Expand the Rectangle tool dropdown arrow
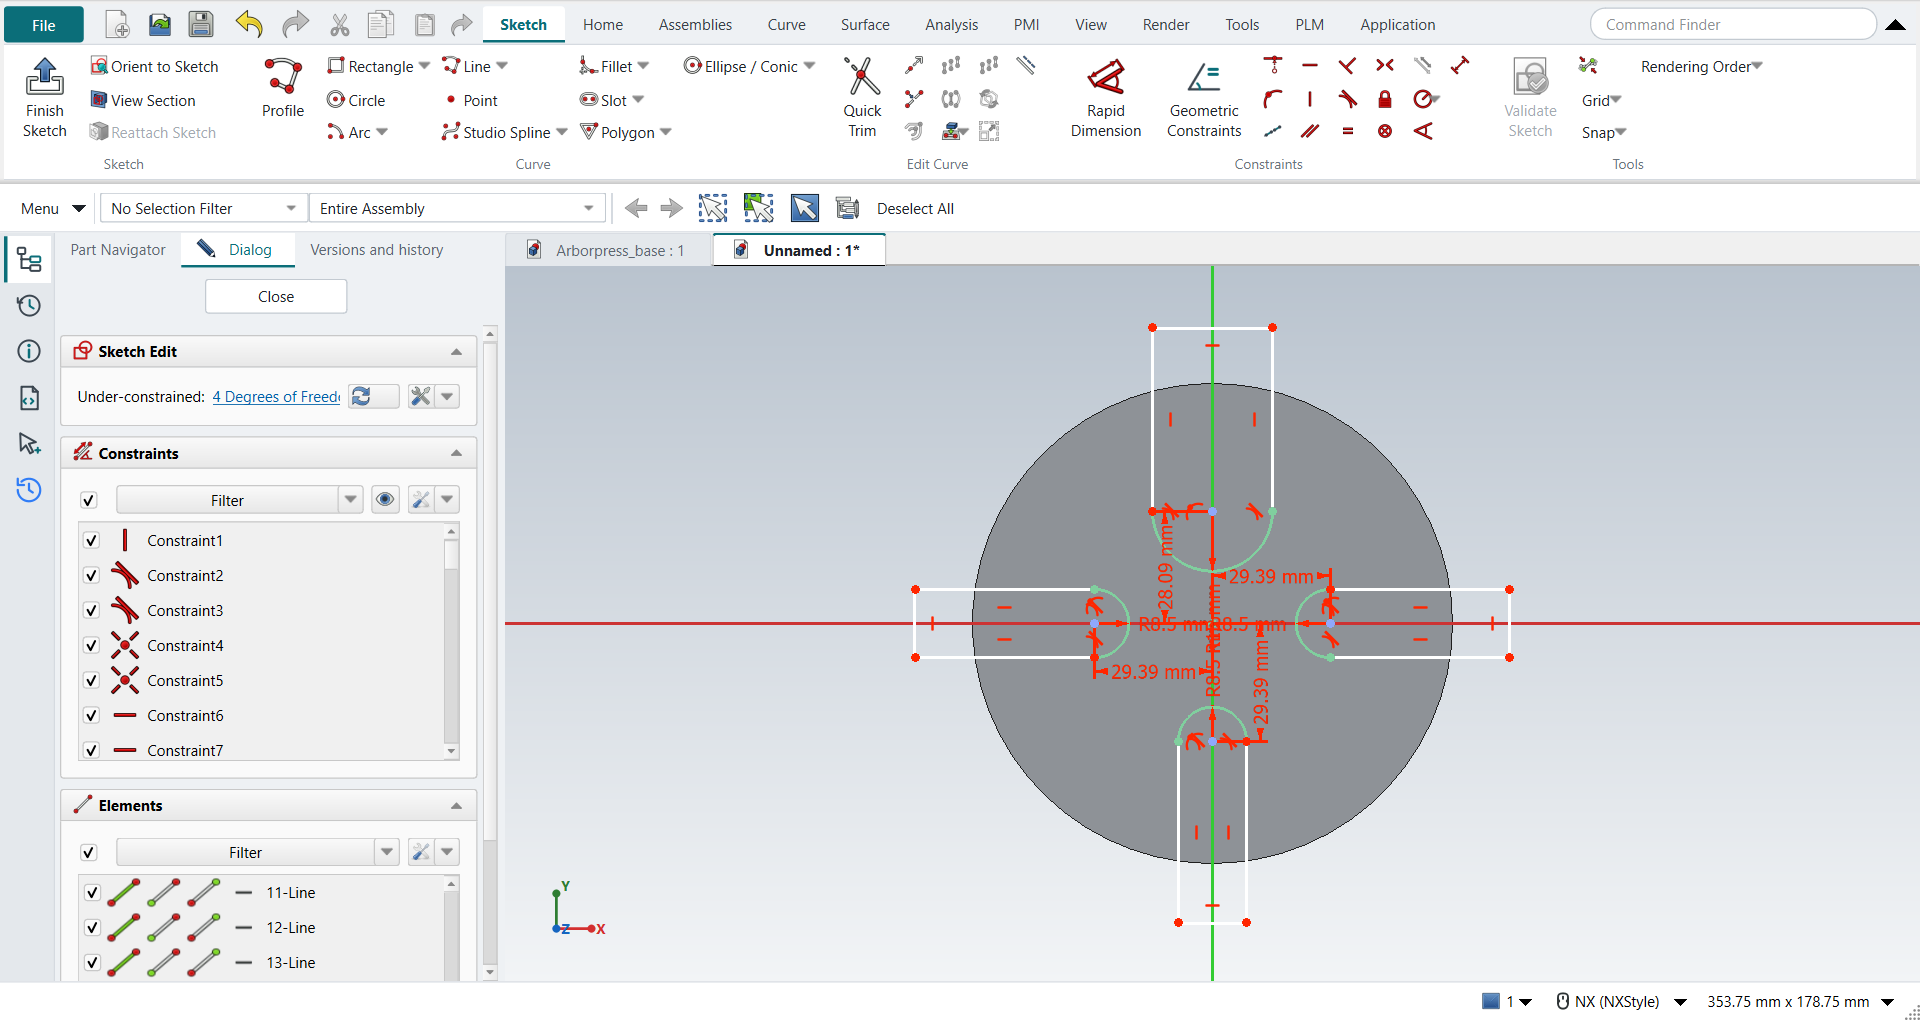The width and height of the screenshot is (1920, 1020). (424, 66)
